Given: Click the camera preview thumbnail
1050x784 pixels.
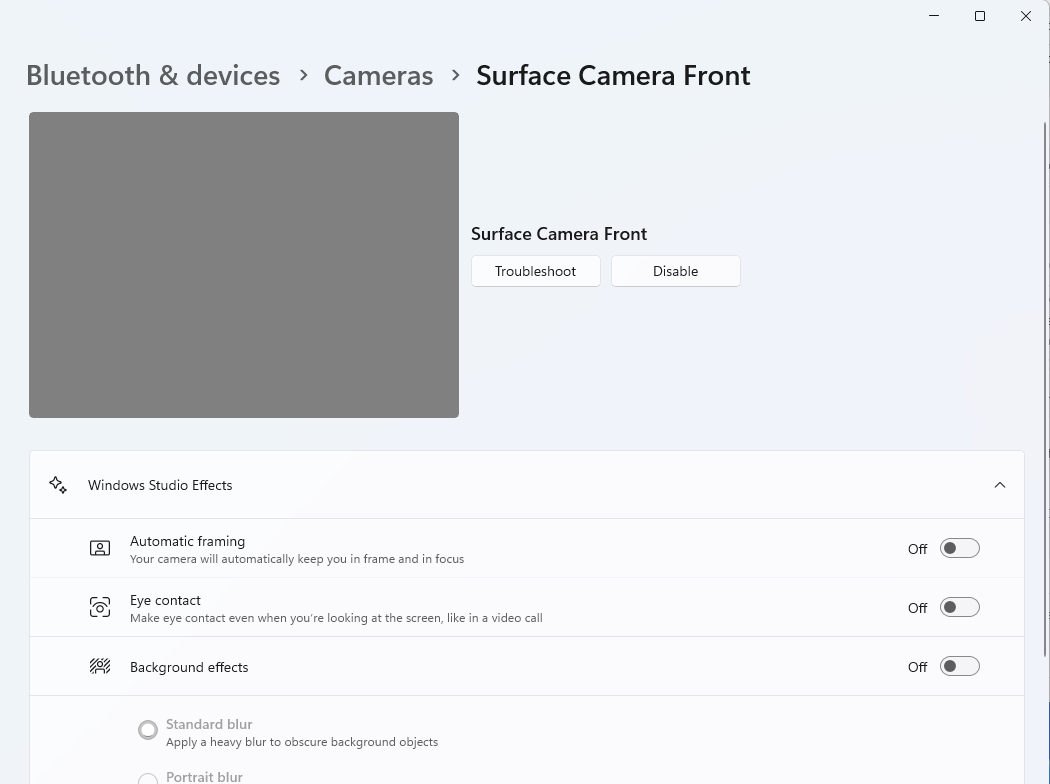Looking at the screenshot, I should [x=244, y=265].
